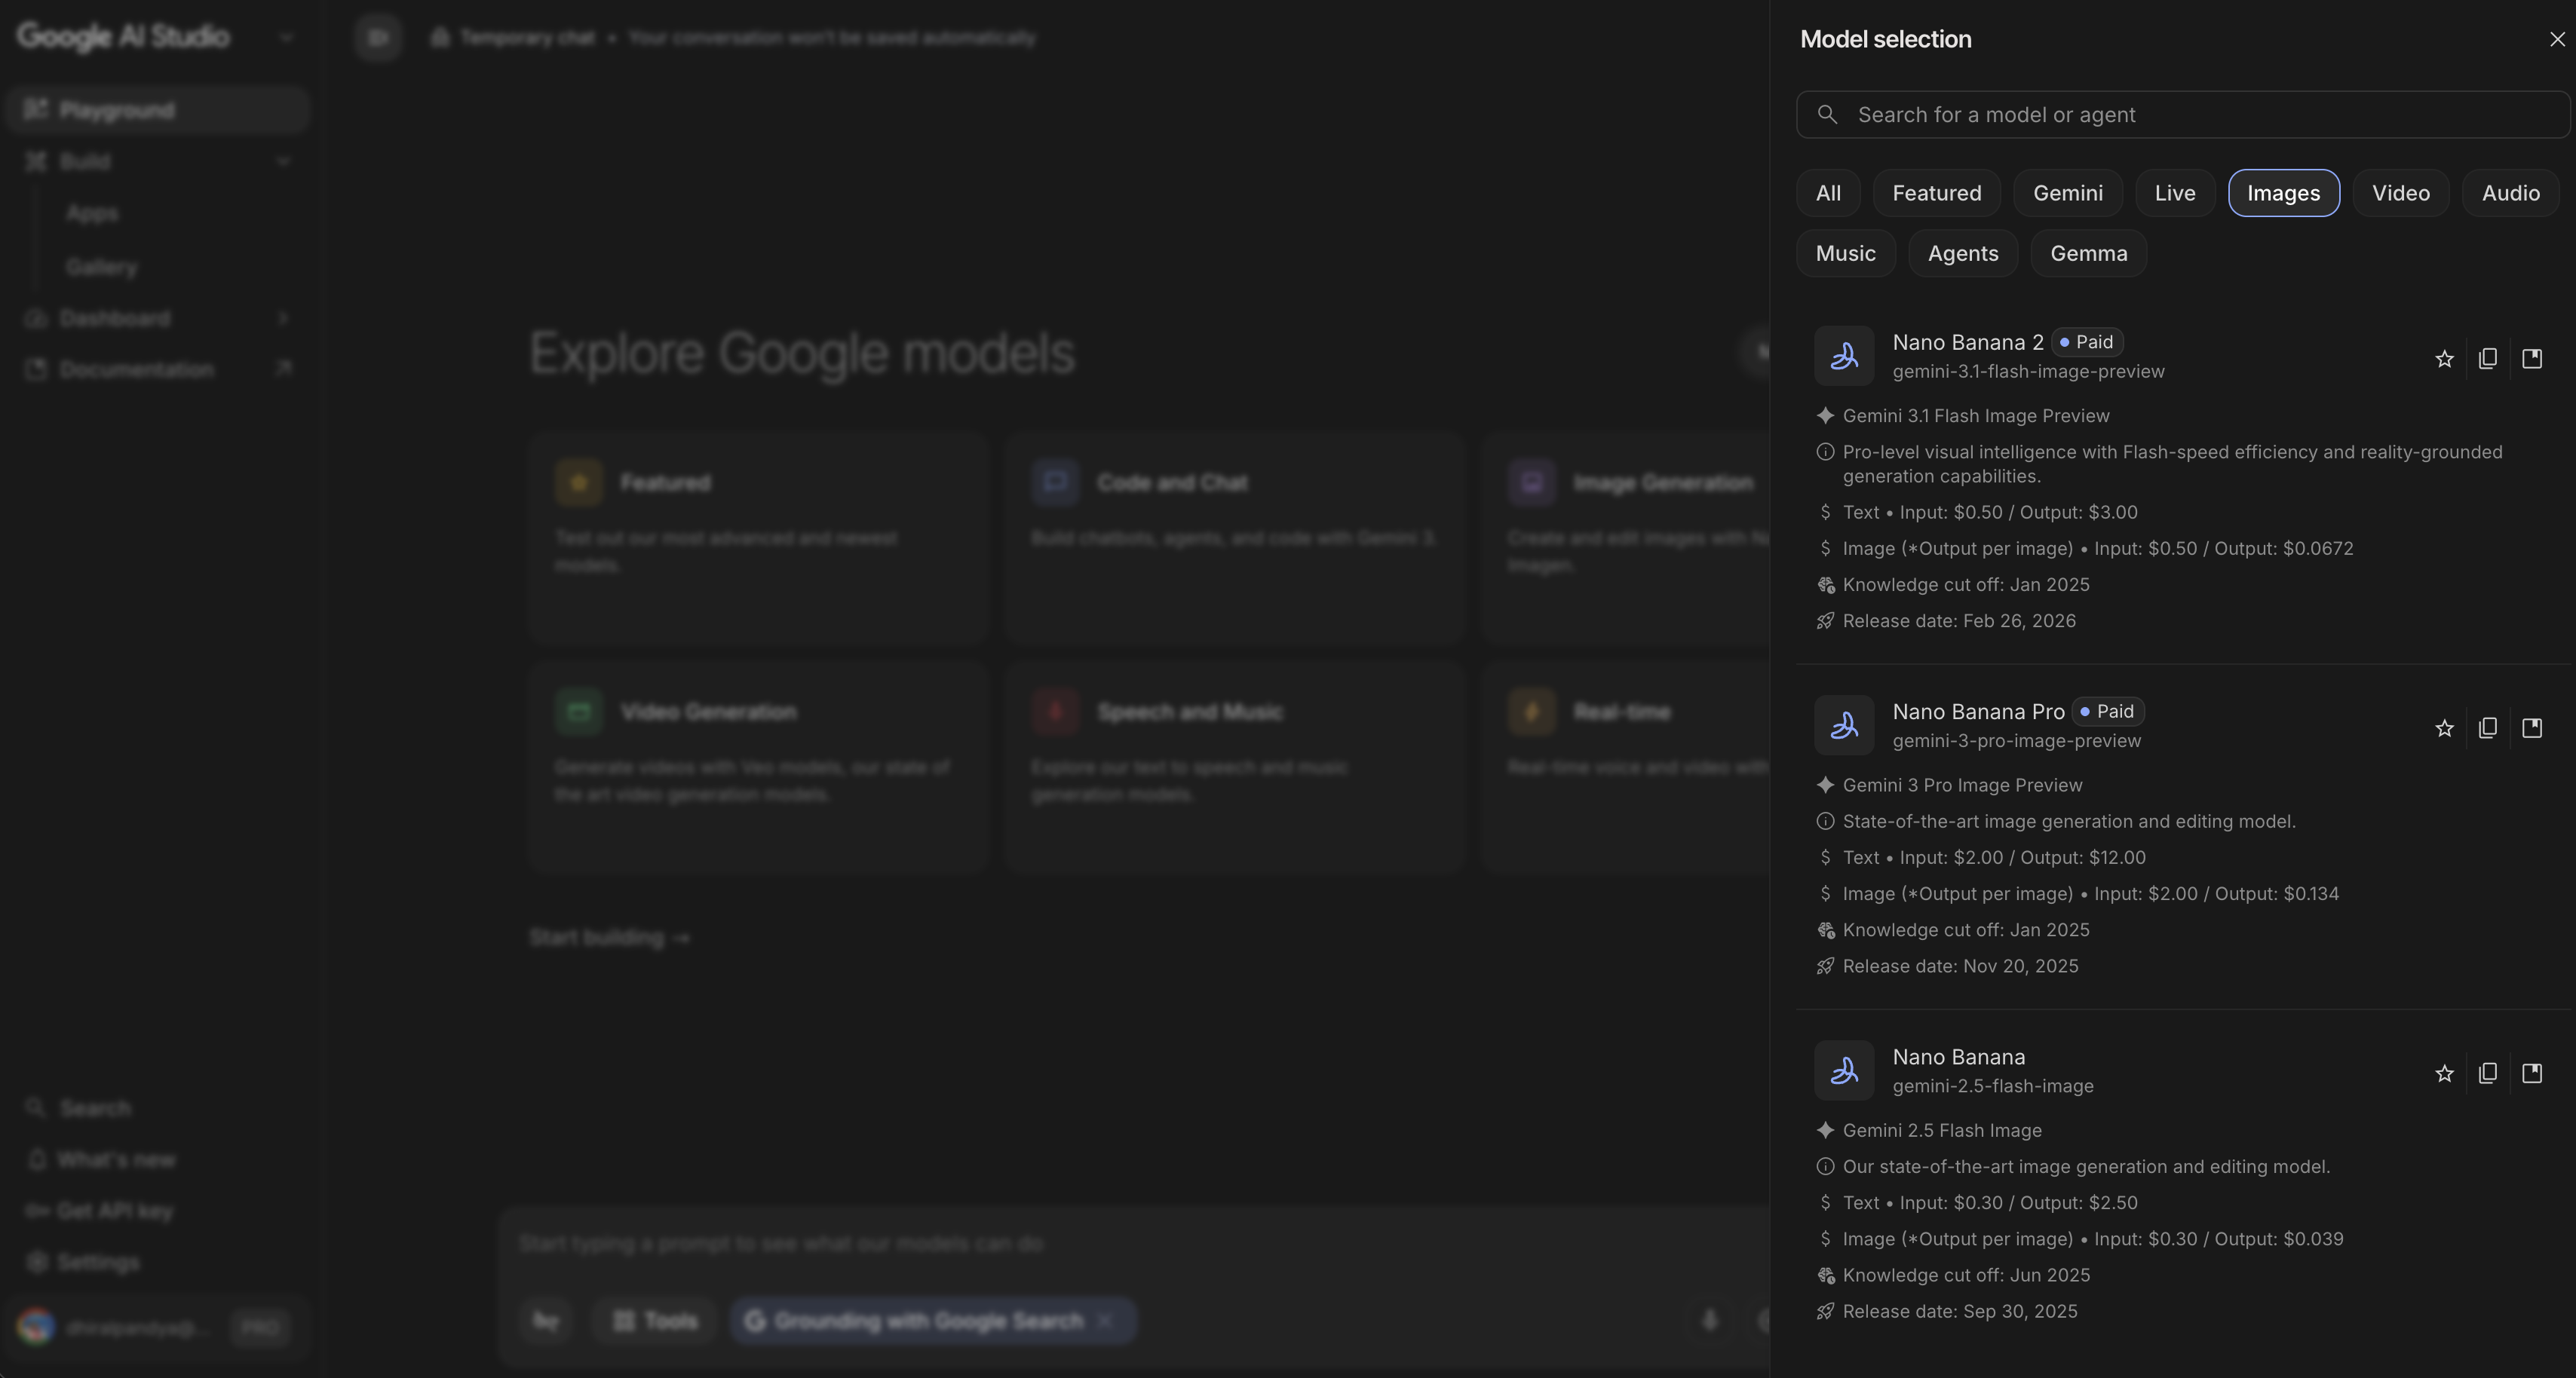Image resolution: width=2576 pixels, height=1378 pixels.
Task: Click the account avatar
Action: coord(36,1326)
